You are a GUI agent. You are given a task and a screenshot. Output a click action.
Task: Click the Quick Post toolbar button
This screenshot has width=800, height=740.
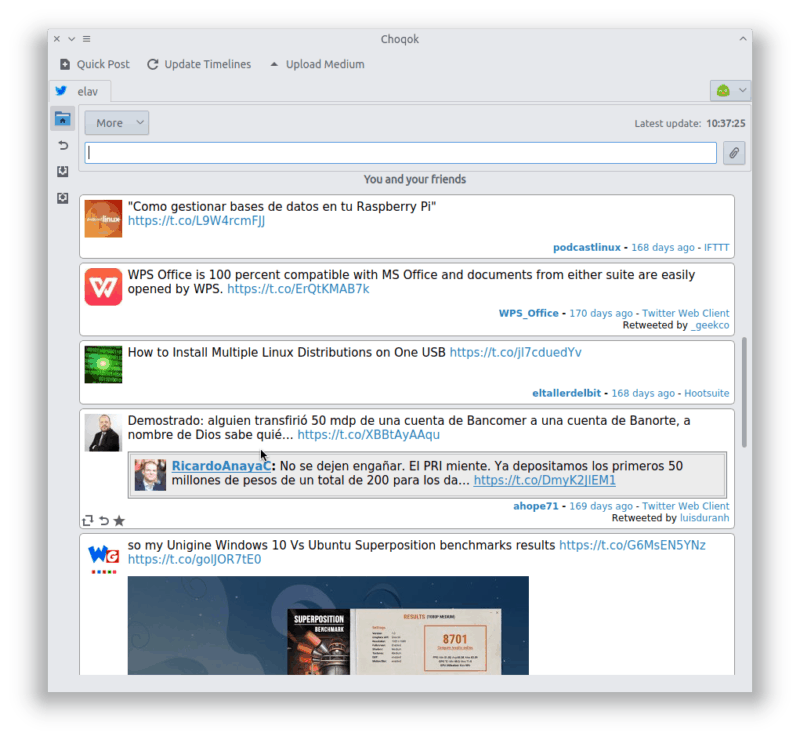(x=94, y=64)
